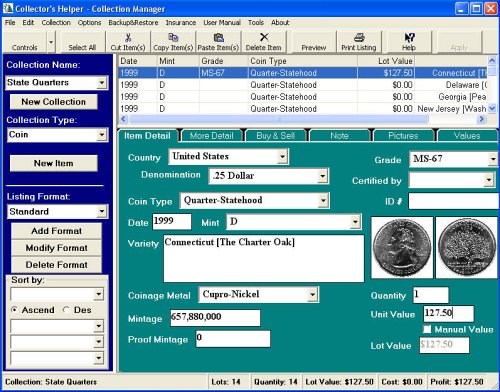
Task: Click the New Item button
Action: pos(54,163)
